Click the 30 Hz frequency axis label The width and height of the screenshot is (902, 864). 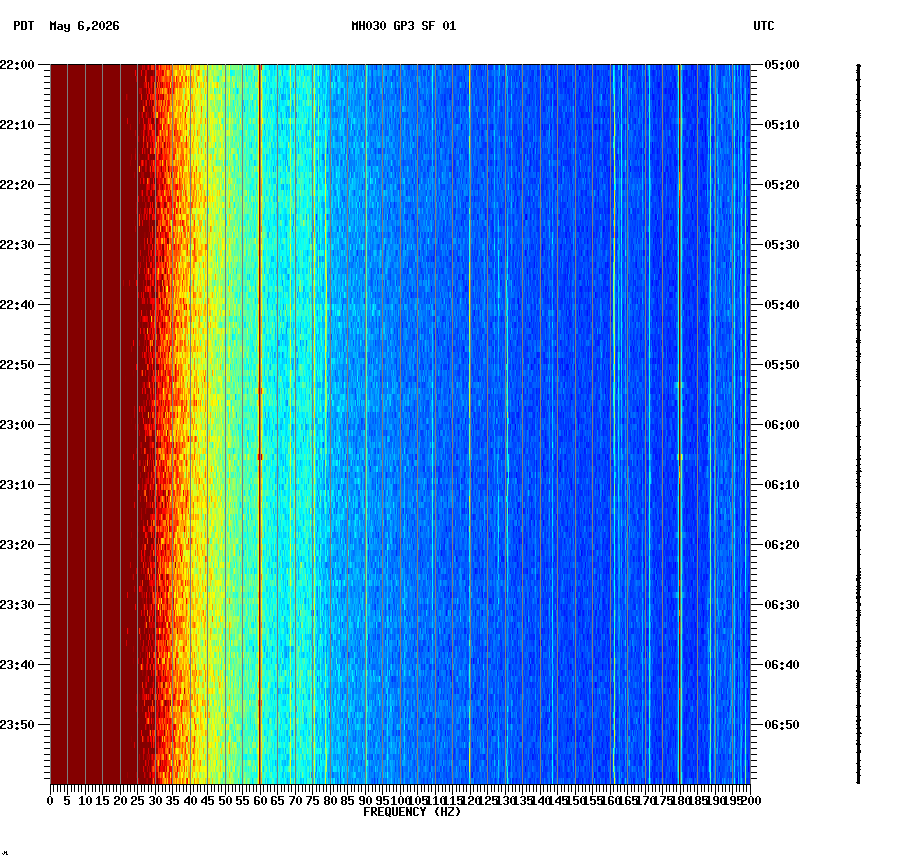tap(155, 800)
